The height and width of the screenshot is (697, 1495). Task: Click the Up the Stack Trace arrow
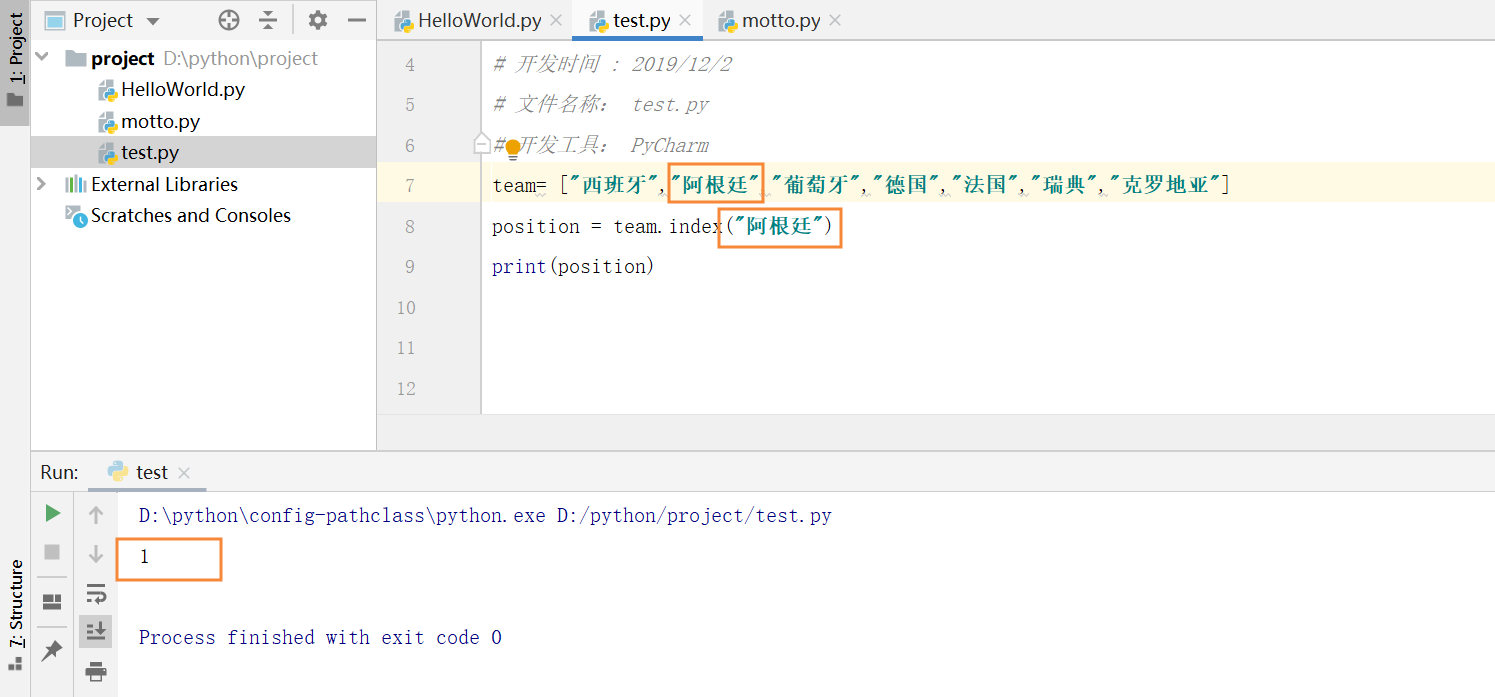96,514
